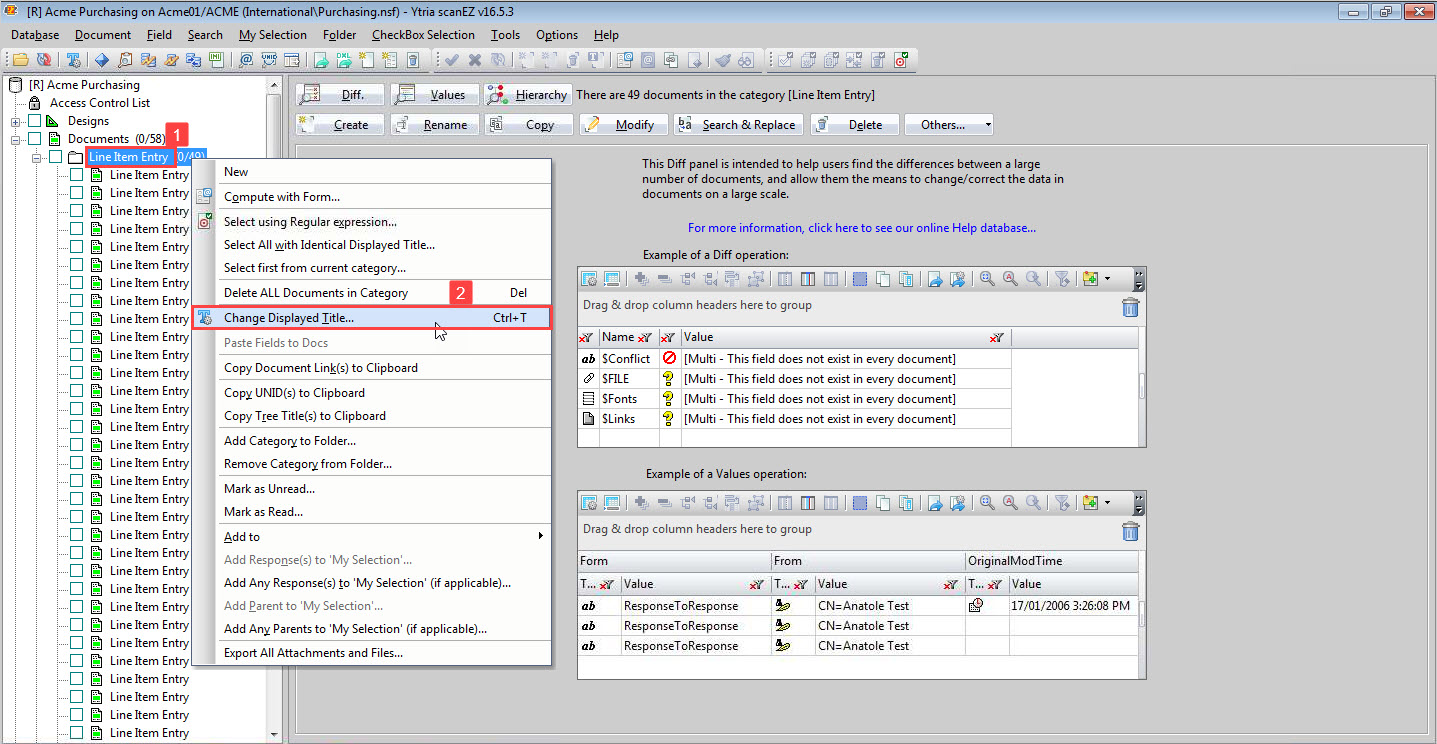
Task: Click the first magnifier icon in Values example toolbar
Action: click(987, 502)
